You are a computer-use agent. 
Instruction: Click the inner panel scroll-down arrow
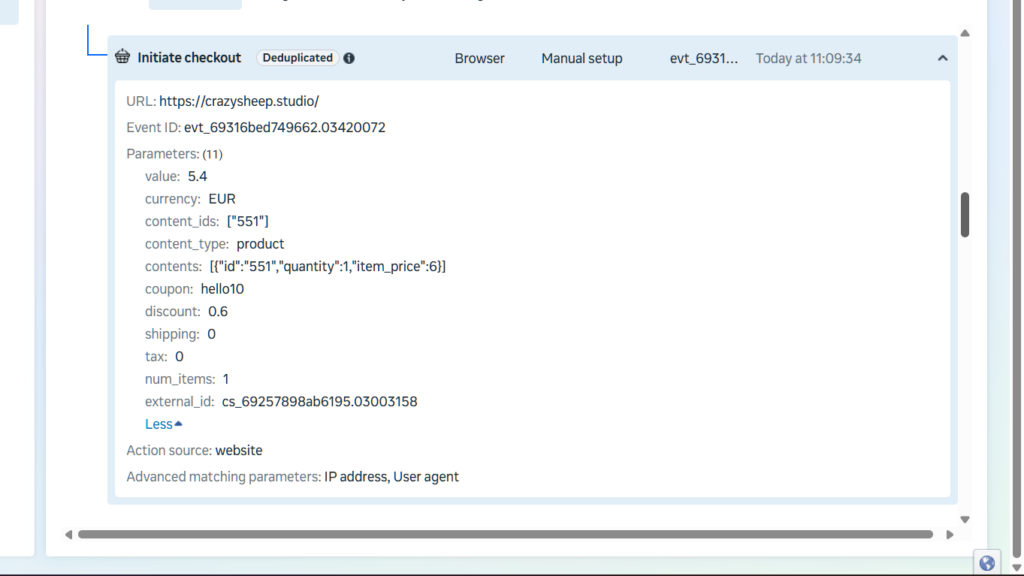click(x=965, y=519)
